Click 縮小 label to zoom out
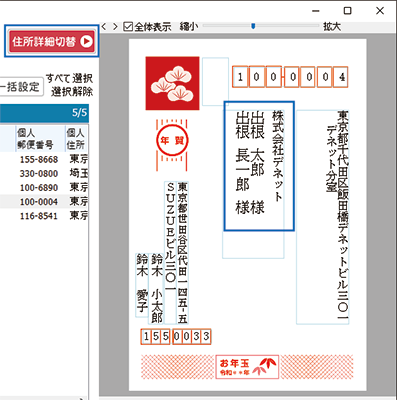The width and height of the screenshot is (397, 400). coord(189,26)
